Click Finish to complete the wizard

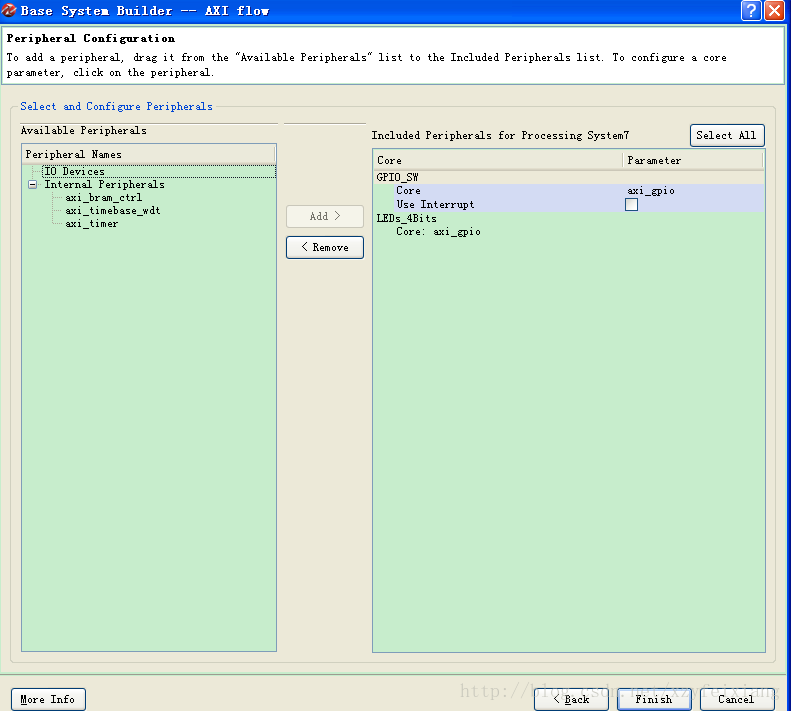pos(654,699)
